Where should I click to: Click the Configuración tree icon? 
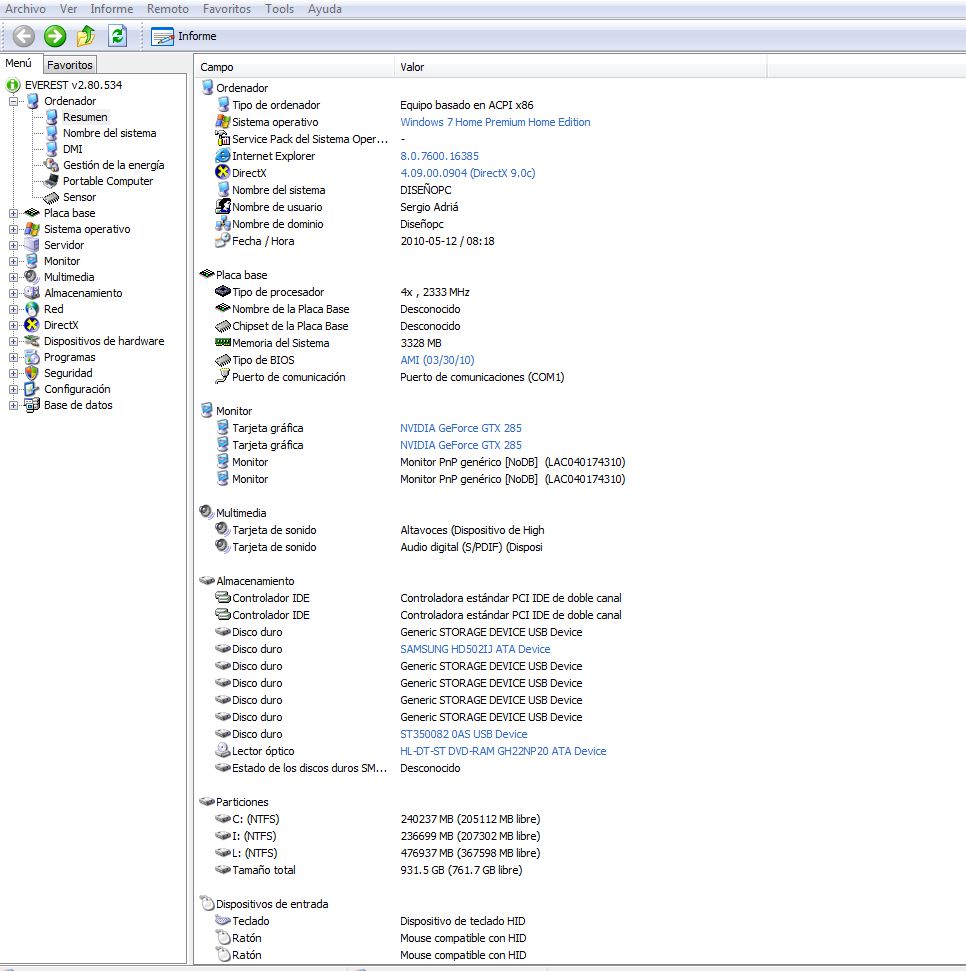(x=32, y=390)
